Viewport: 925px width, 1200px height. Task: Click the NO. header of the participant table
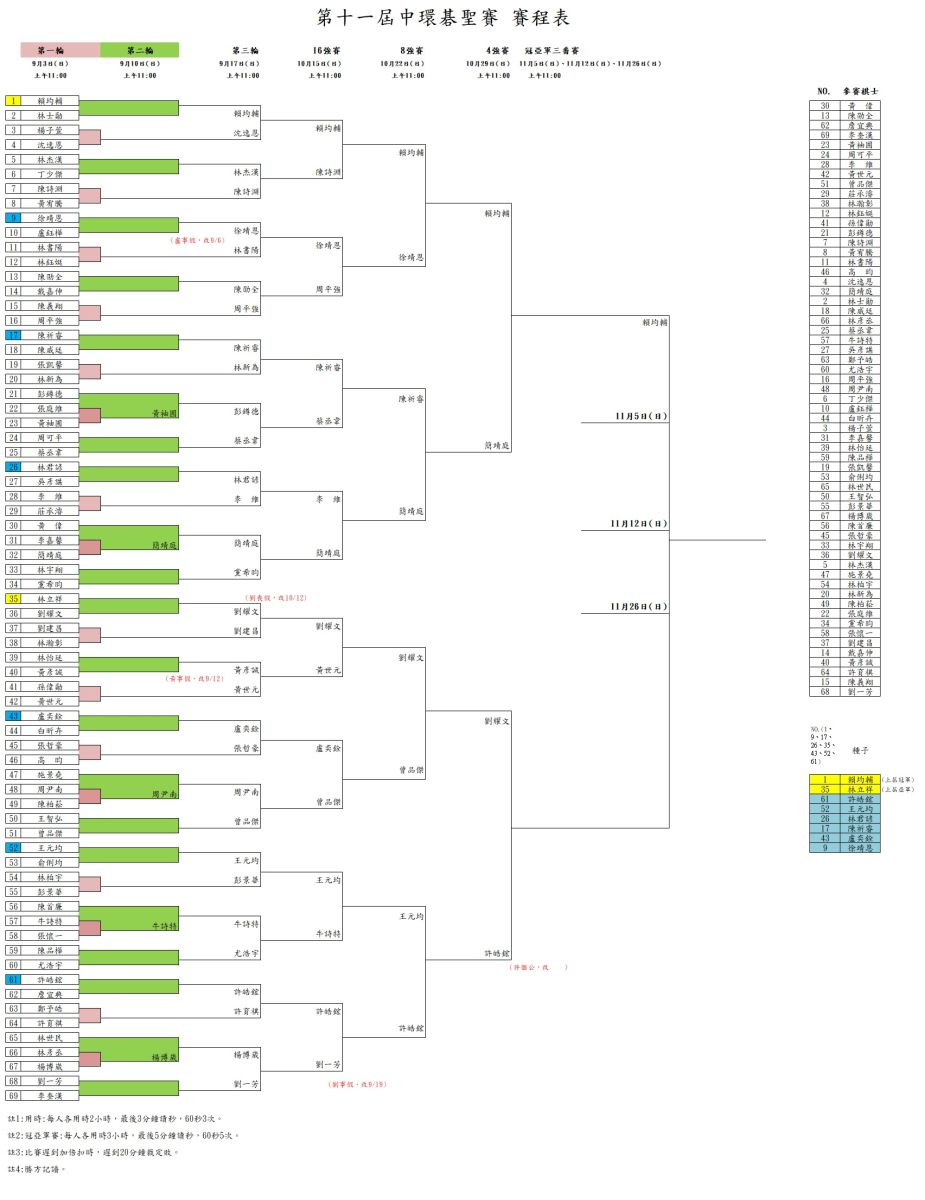pyautogui.click(x=824, y=90)
